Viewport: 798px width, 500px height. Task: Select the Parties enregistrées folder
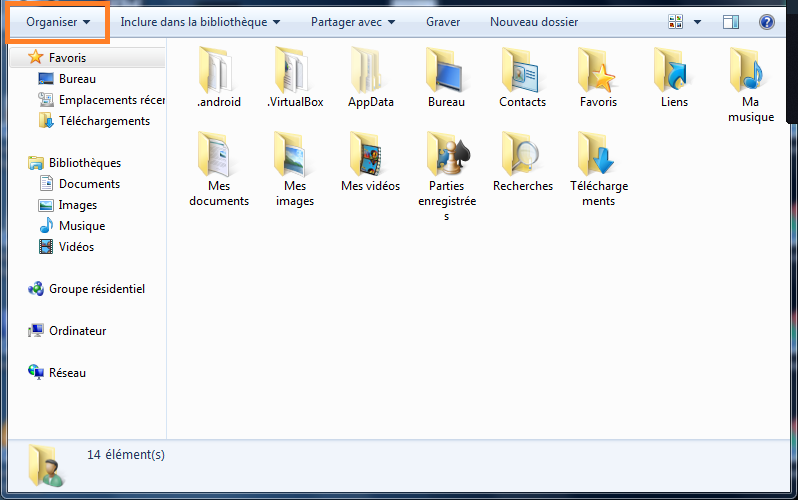click(x=446, y=154)
